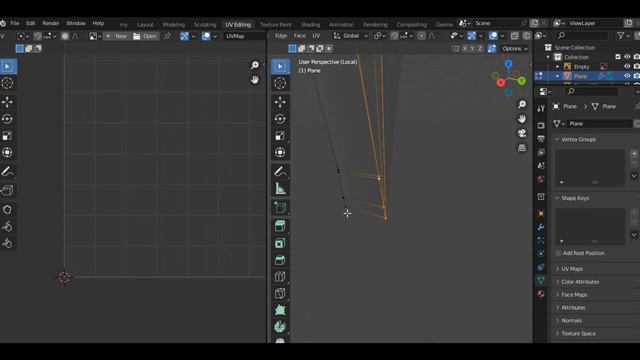Open the Edit menu
This screenshot has height=360, width=640.
click(x=31, y=23)
